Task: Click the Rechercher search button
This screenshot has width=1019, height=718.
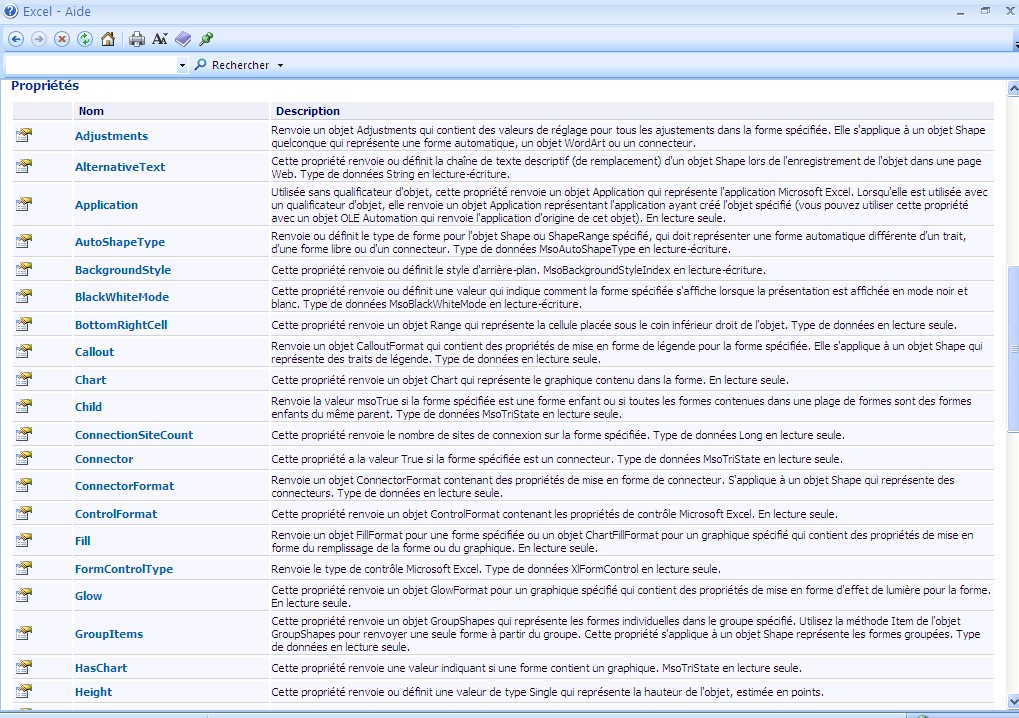Action: (232, 65)
